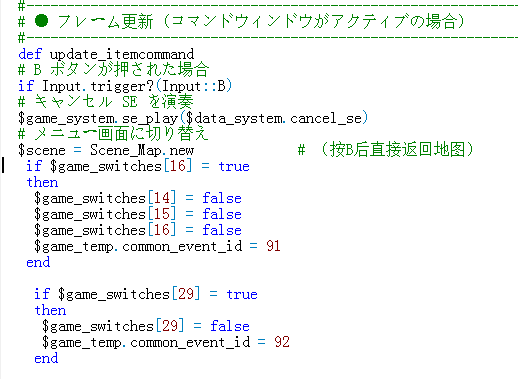Click the line "$game_temp.common_event_id = 91"
This screenshot has height=379, width=518.
click(157, 247)
